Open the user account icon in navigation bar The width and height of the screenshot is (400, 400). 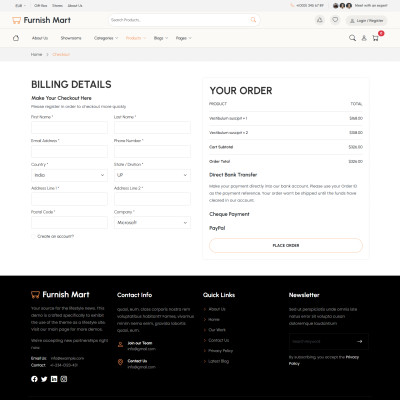click(x=364, y=38)
